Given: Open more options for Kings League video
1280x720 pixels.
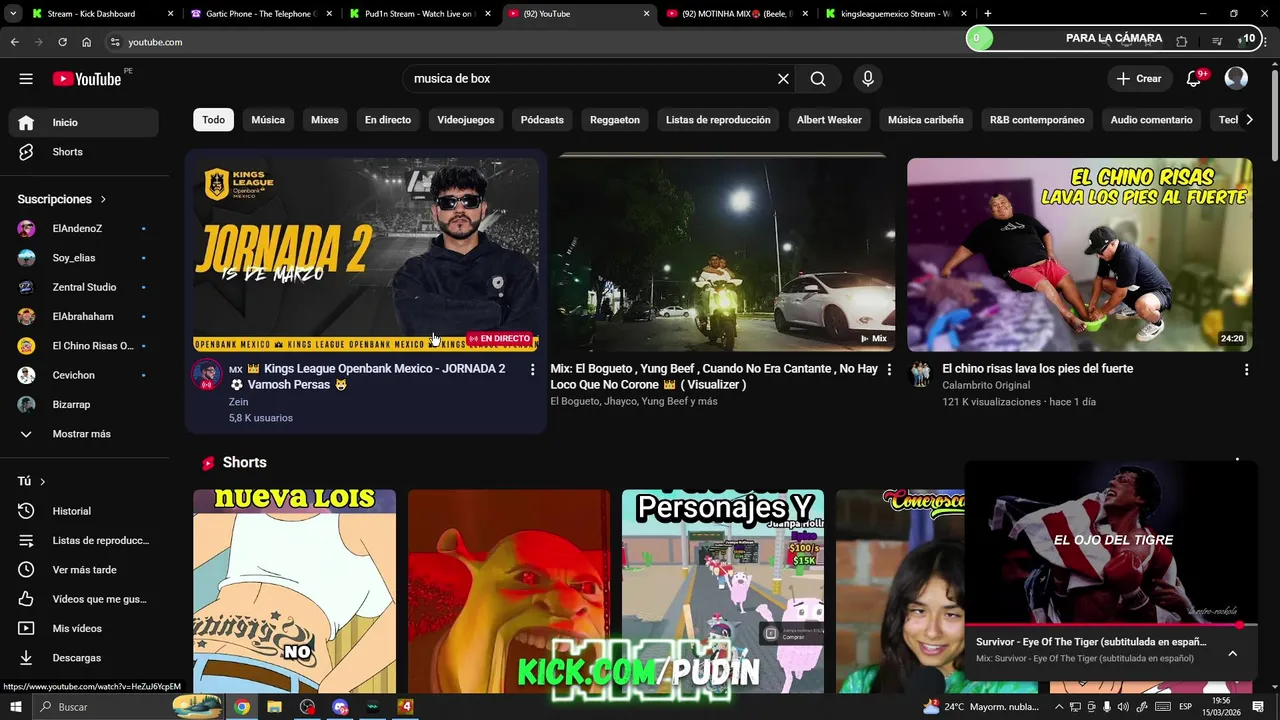Looking at the screenshot, I should 532,370.
